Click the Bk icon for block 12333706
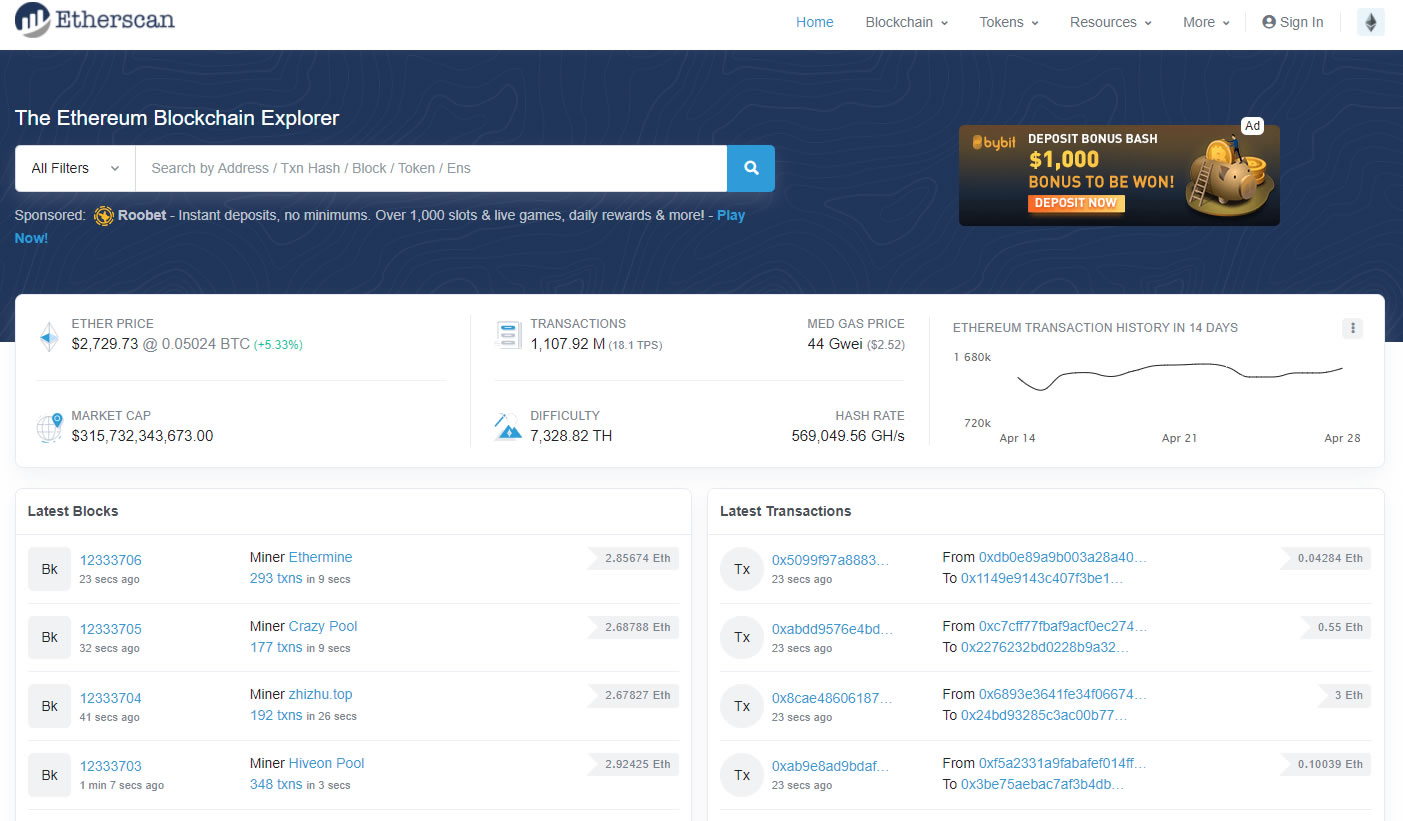1403x821 pixels. (x=49, y=568)
